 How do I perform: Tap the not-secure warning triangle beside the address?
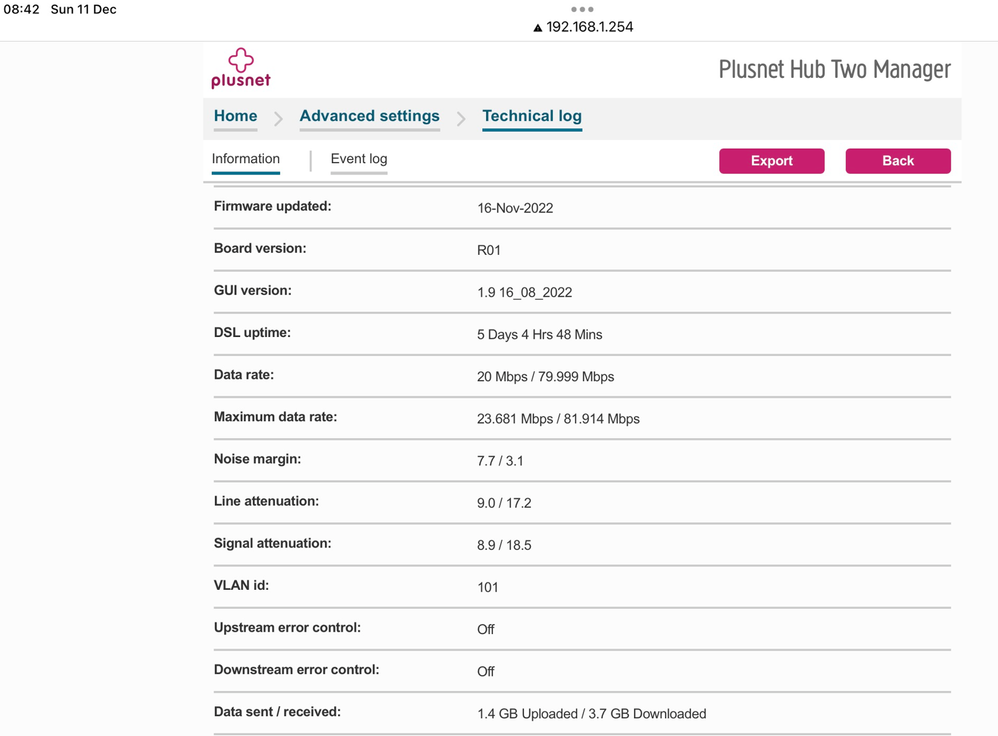pyautogui.click(x=537, y=28)
